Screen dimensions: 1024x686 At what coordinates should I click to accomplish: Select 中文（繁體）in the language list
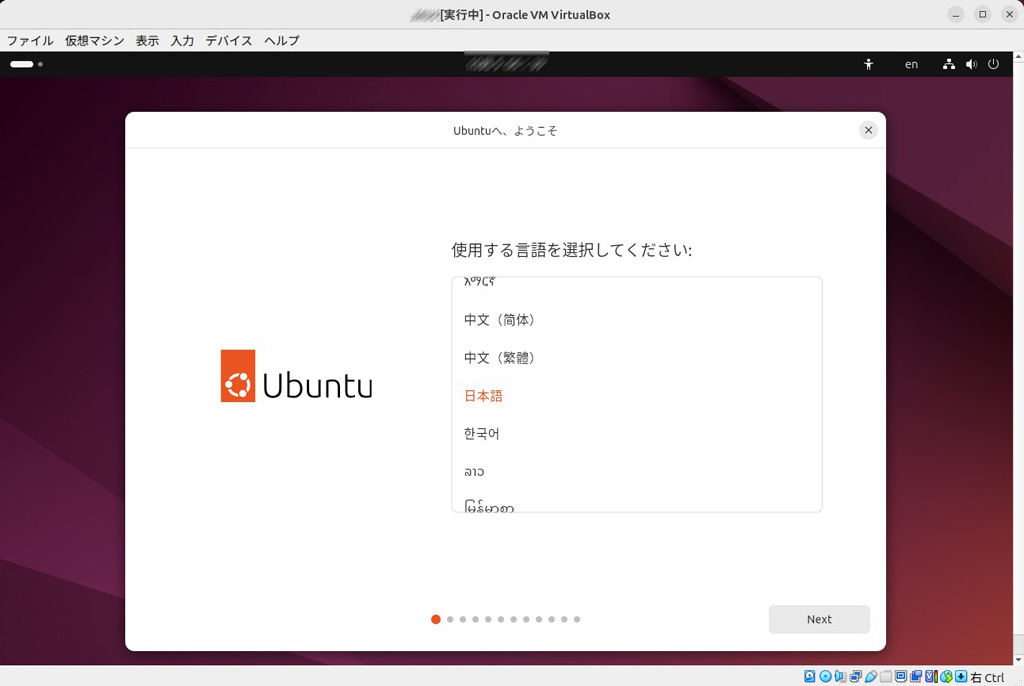(x=637, y=357)
